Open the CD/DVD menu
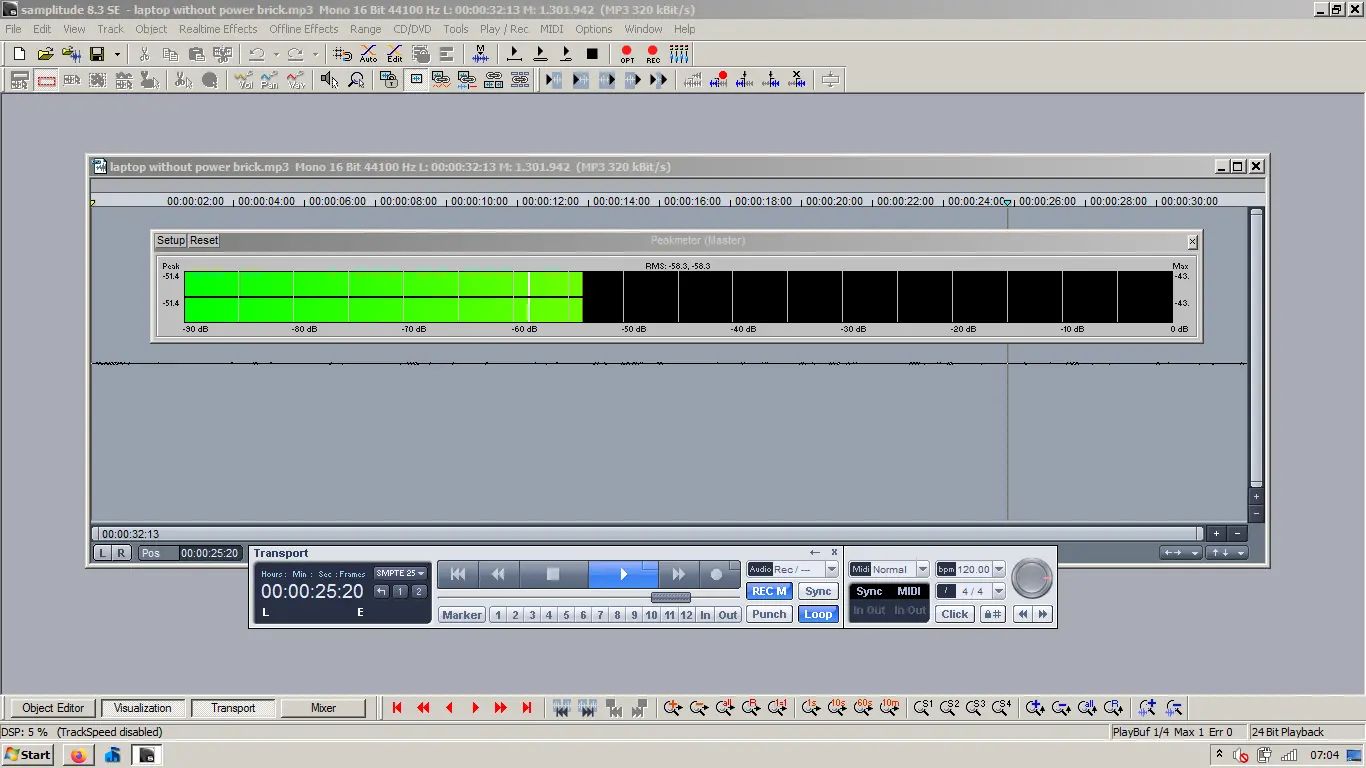 412,29
